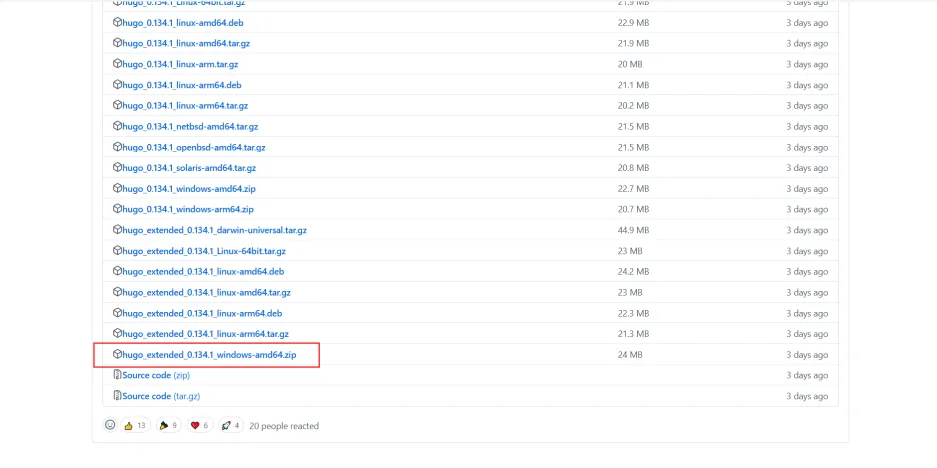Download hugo_extended linux-arm64.tar.gz

coord(206,334)
